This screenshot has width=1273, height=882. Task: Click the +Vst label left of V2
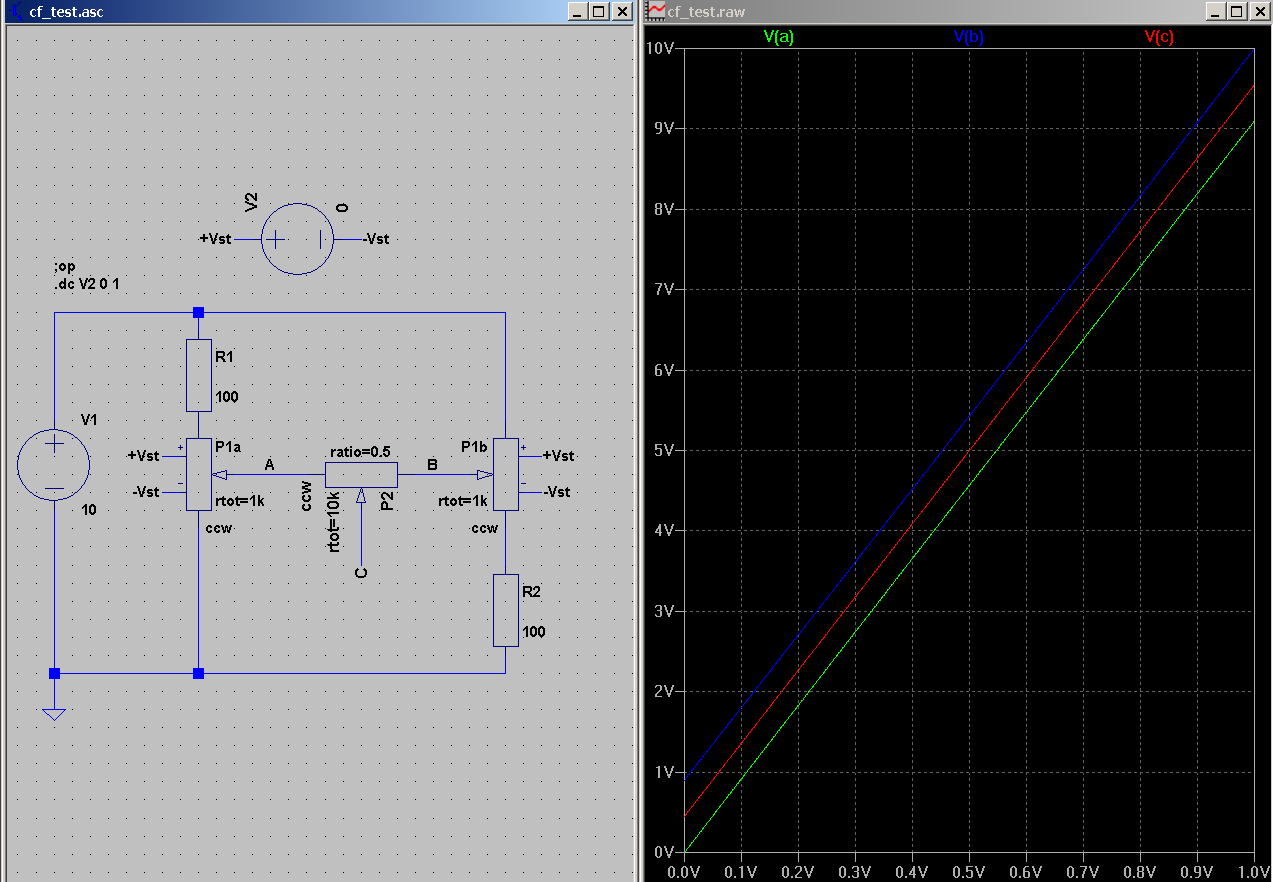point(216,239)
